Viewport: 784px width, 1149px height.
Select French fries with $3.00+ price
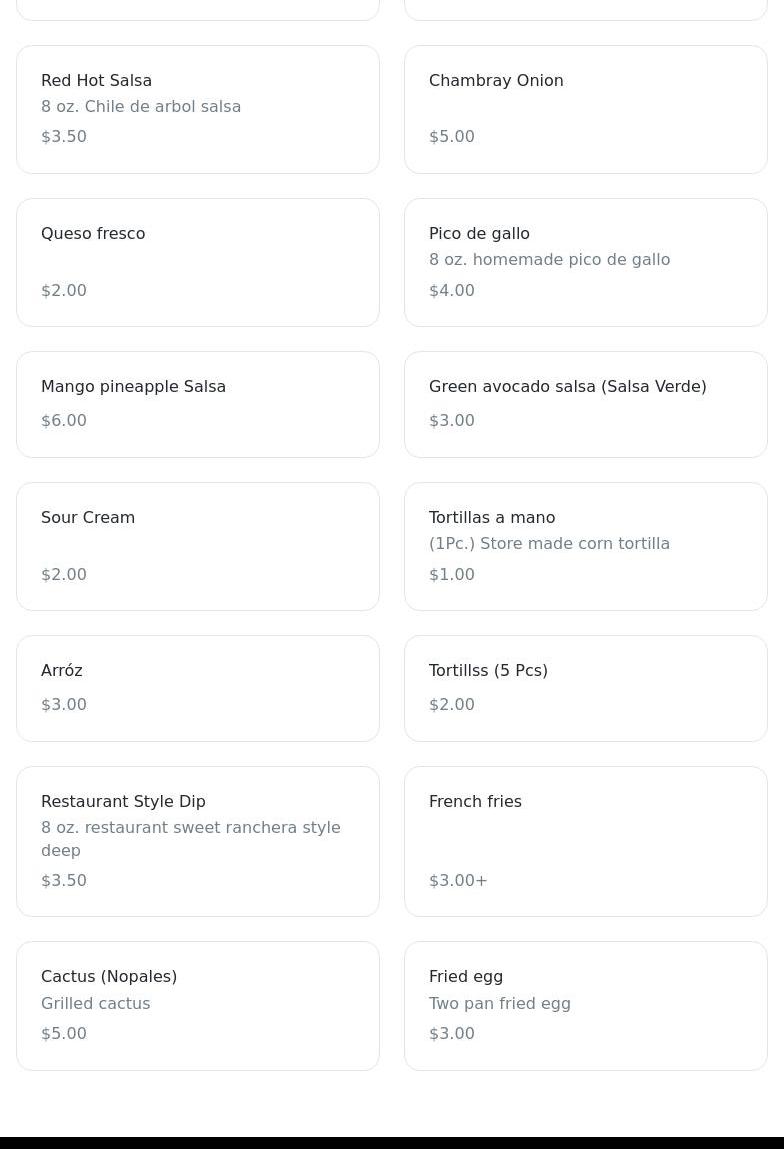pos(585,842)
